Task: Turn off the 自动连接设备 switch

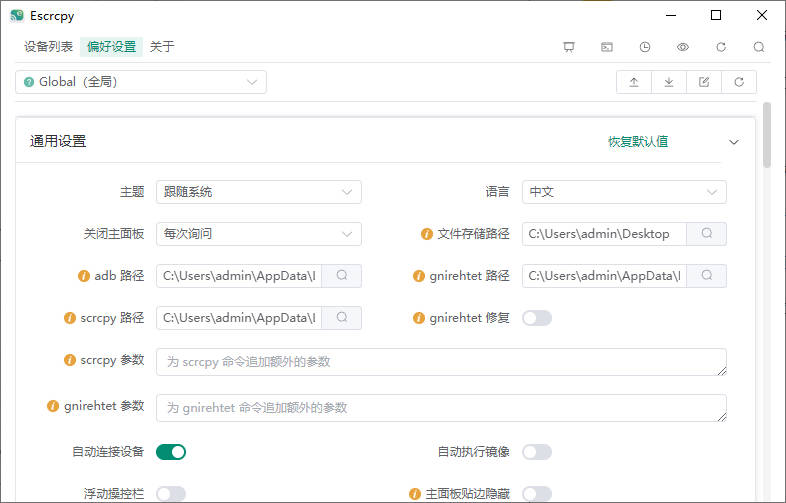Action: [x=171, y=452]
